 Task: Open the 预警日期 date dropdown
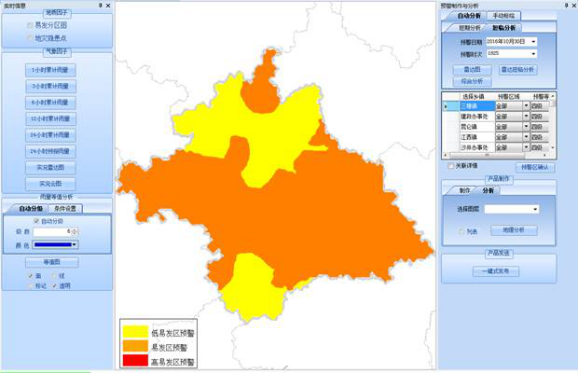pos(533,42)
